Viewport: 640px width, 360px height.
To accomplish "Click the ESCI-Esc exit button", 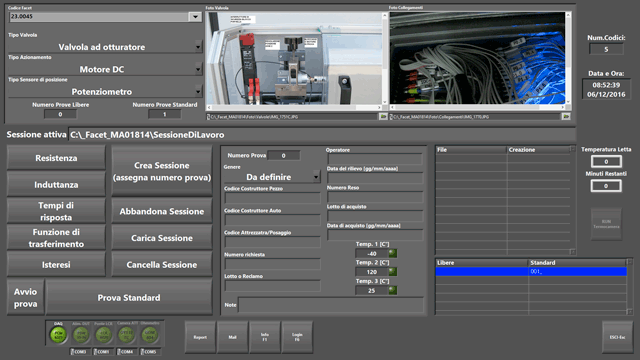I will 618,337.
